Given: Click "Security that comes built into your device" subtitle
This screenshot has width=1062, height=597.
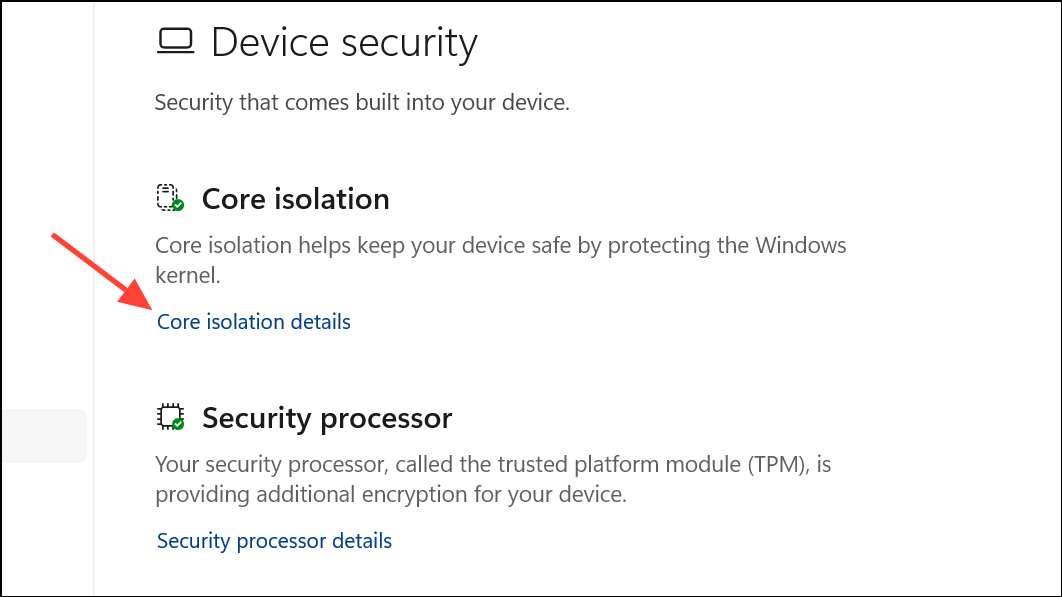Looking at the screenshot, I should tap(361, 102).
